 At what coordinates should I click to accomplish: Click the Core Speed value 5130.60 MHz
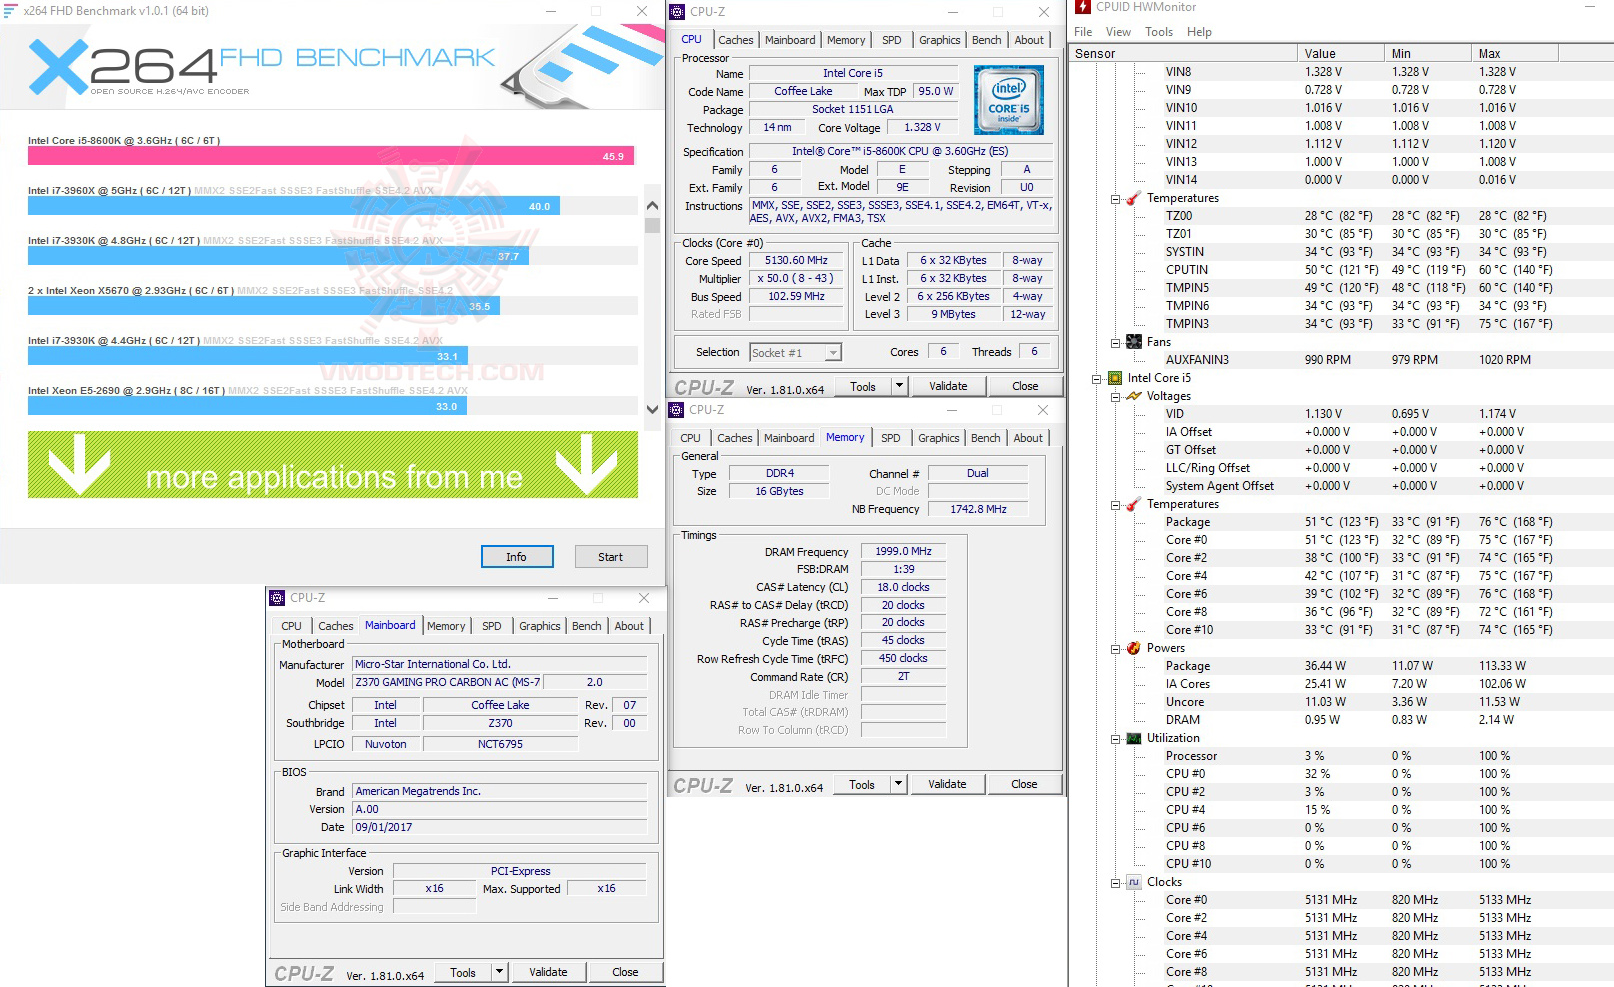coord(797,261)
